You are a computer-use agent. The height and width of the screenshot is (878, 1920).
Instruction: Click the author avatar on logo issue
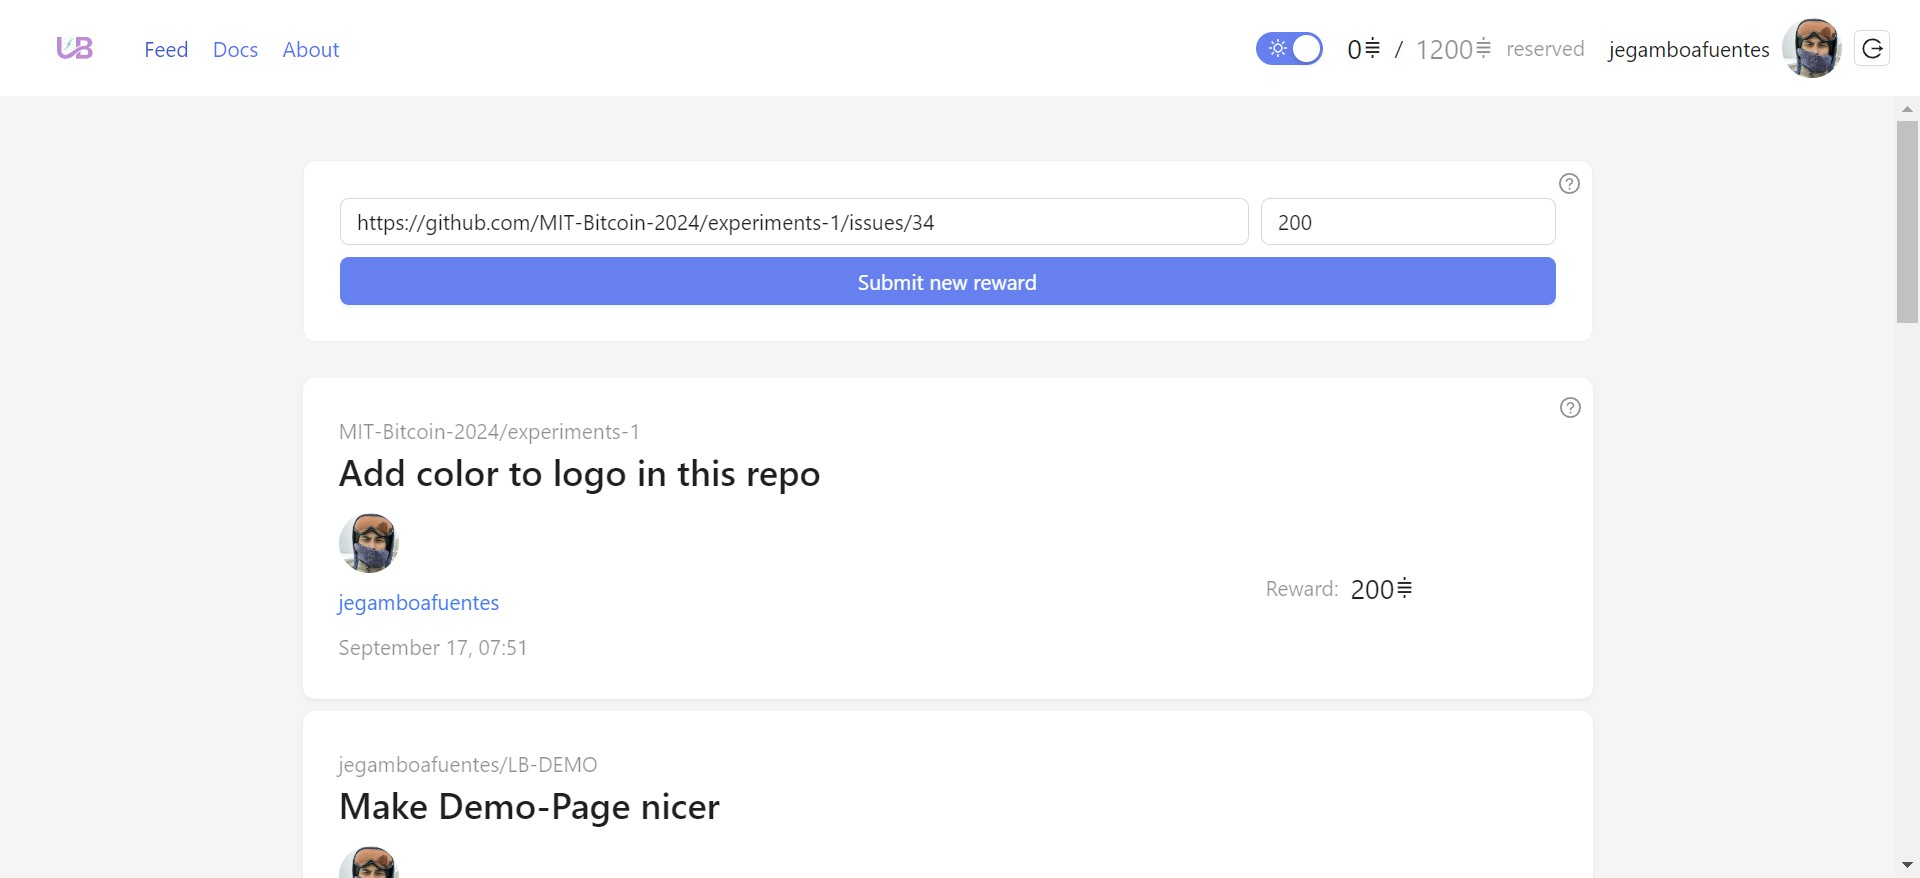click(x=369, y=543)
